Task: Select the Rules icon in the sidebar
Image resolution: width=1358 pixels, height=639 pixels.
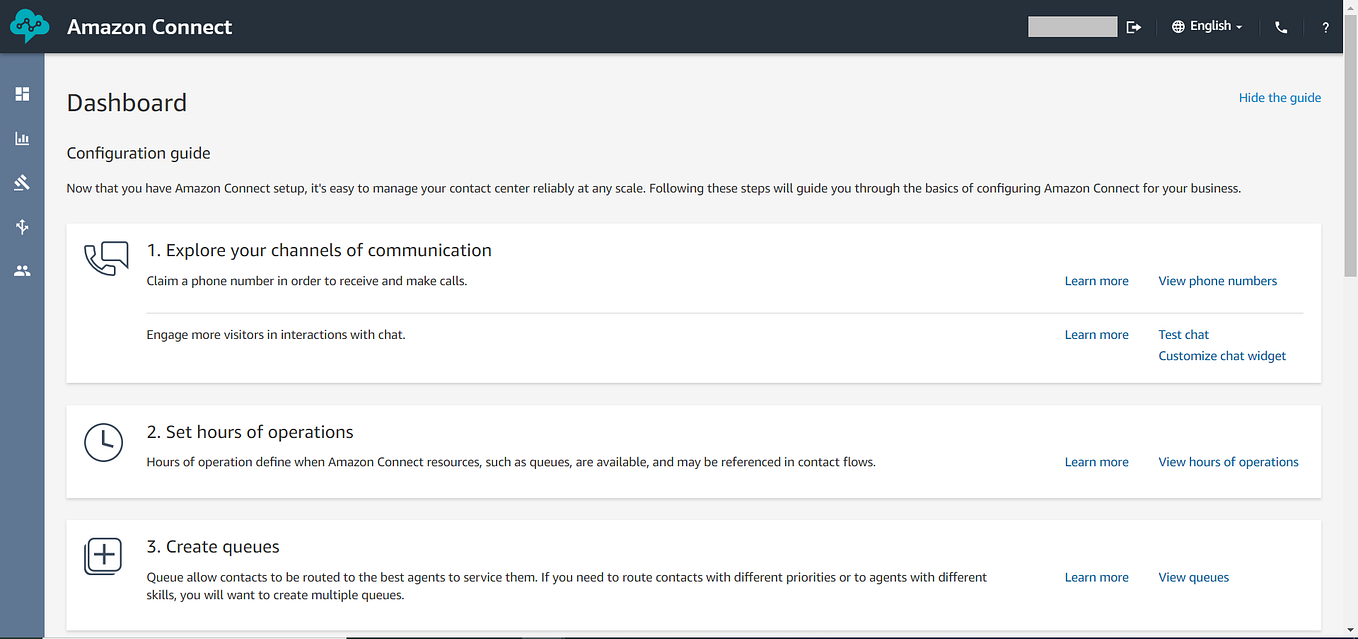Action: (x=22, y=182)
